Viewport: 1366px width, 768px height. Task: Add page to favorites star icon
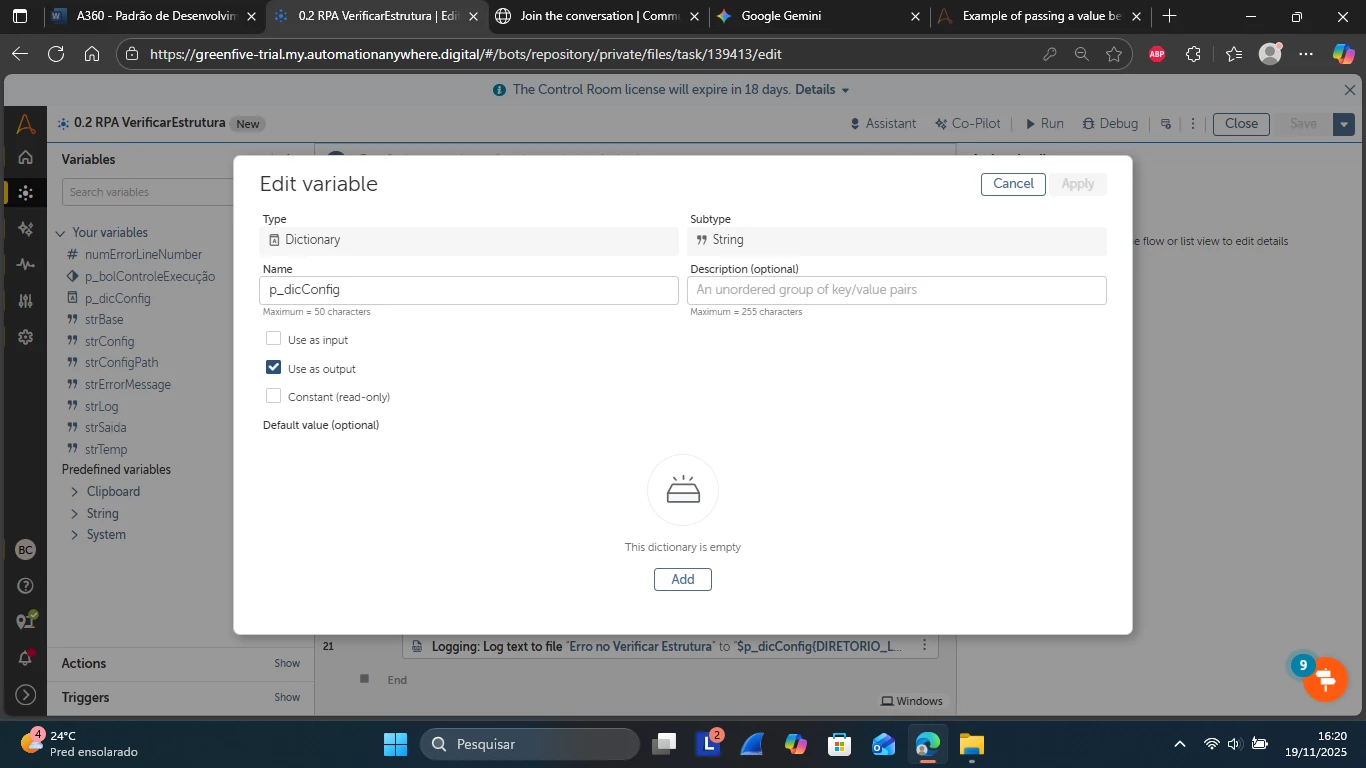(x=1114, y=54)
